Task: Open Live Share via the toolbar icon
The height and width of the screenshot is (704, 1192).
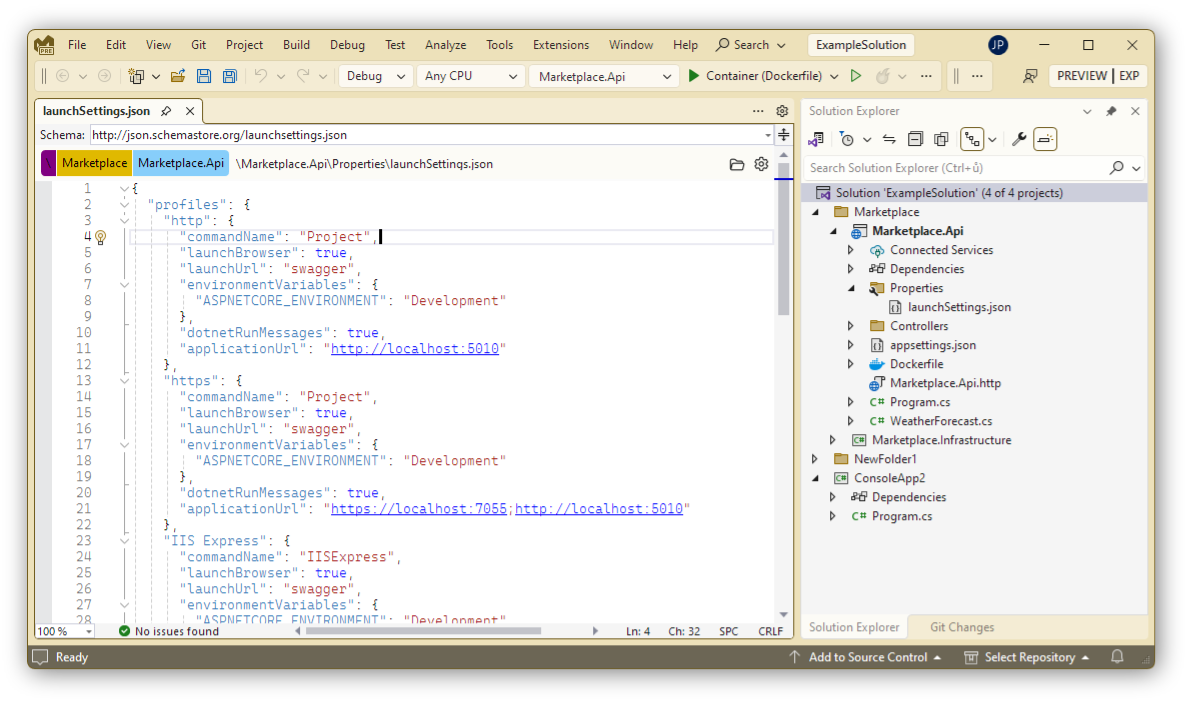Action: tap(1029, 76)
